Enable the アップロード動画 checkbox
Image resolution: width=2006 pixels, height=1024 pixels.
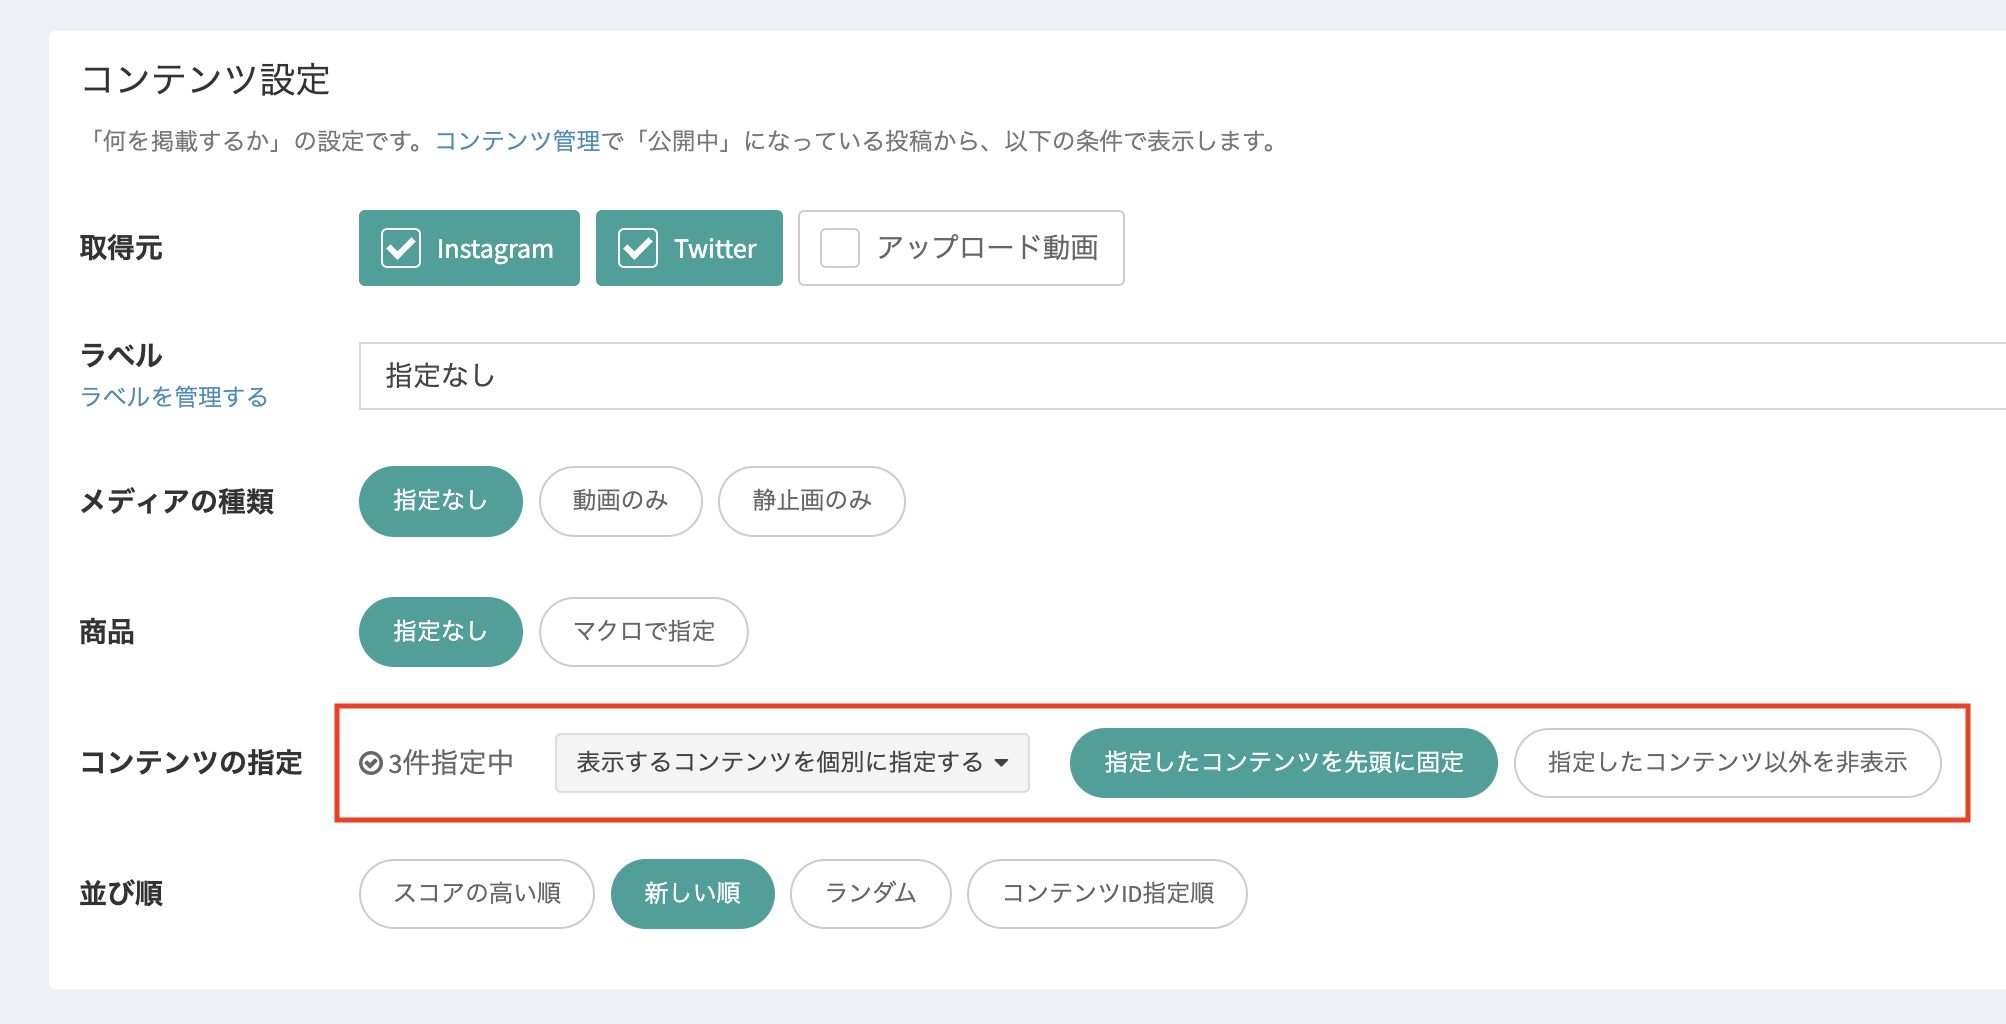[x=840, y=248]
